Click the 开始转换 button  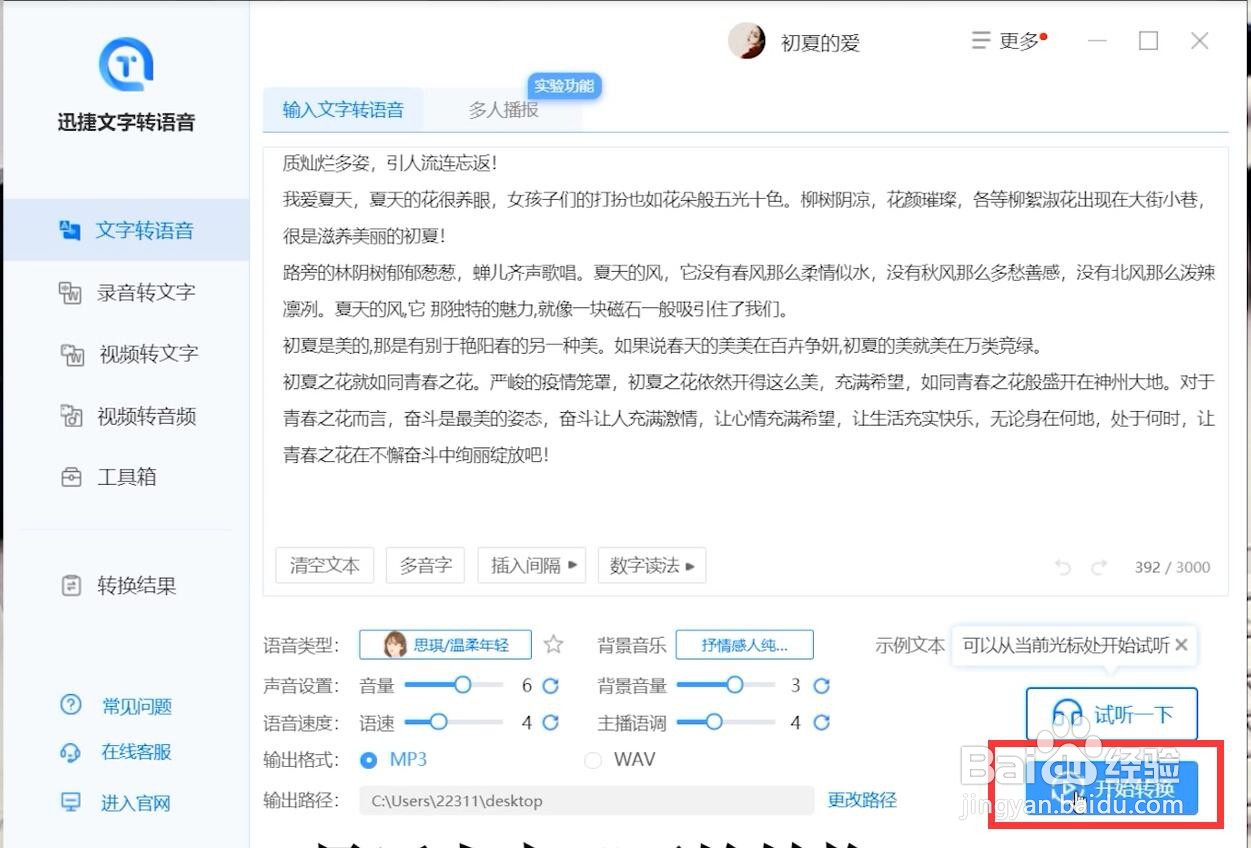(x=1112, y=790)
